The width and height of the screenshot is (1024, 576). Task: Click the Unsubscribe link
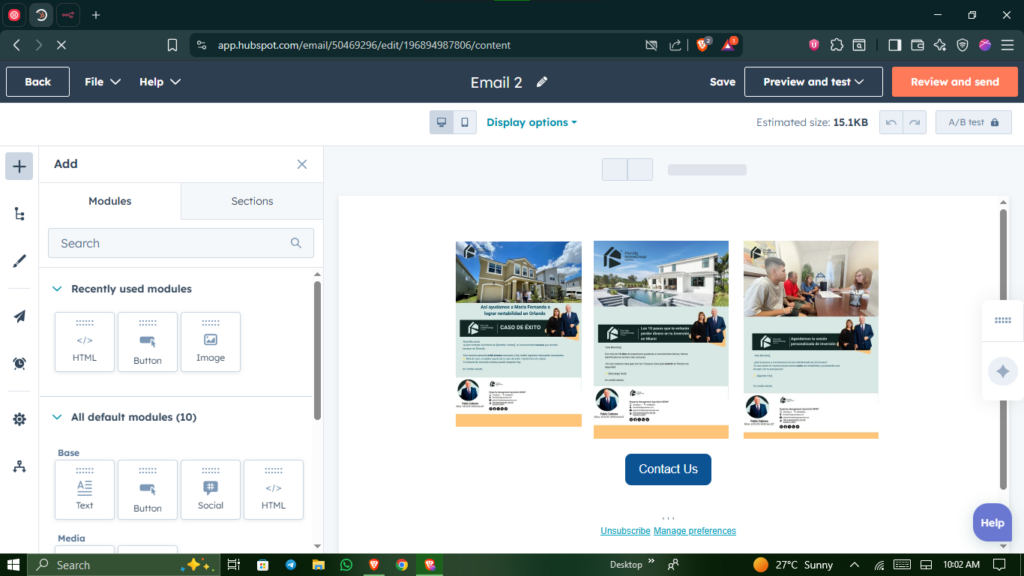coord(625,531)
